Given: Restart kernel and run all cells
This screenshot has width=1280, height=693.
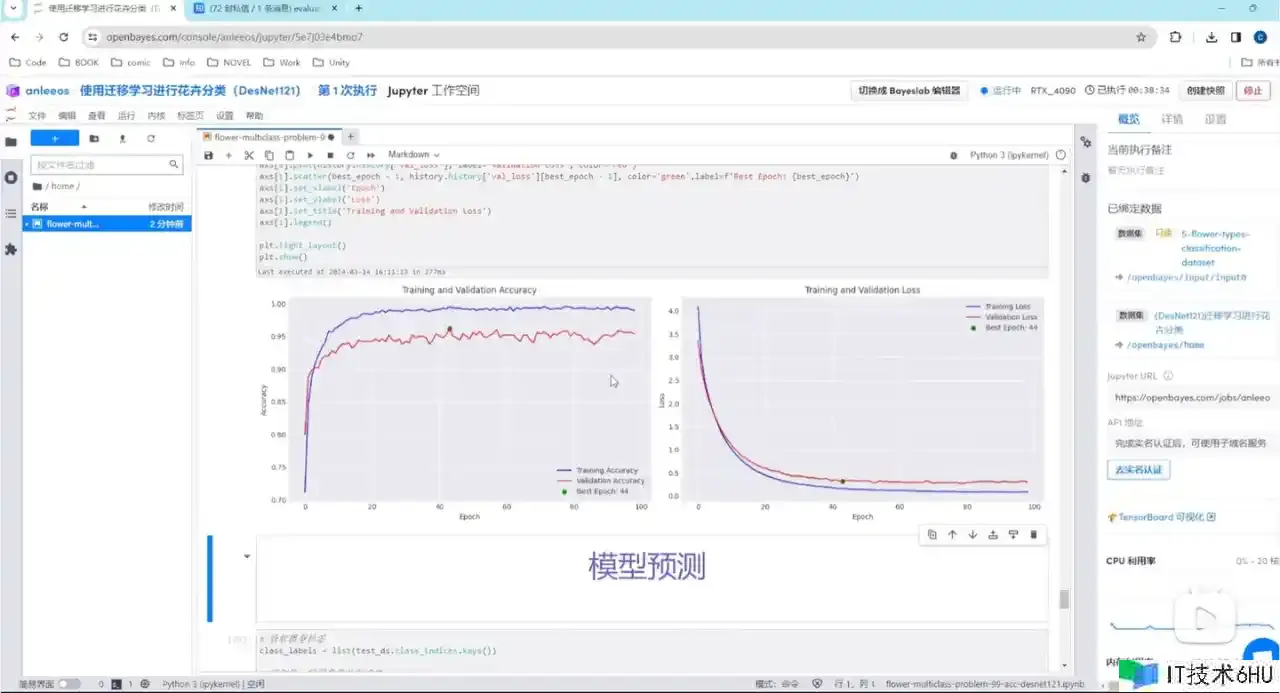Looking at the screenshot, I should [x=371, y=155].
